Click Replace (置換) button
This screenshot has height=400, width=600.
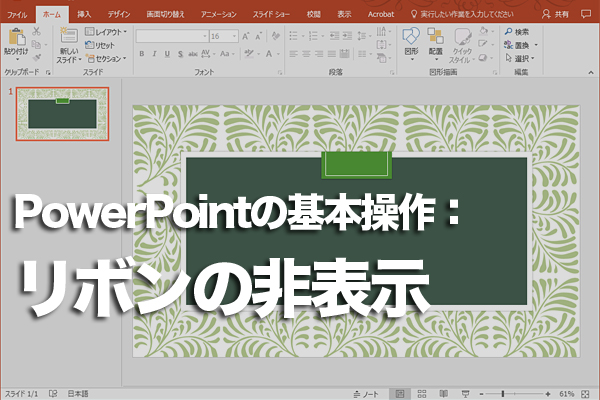pos(521,45)
